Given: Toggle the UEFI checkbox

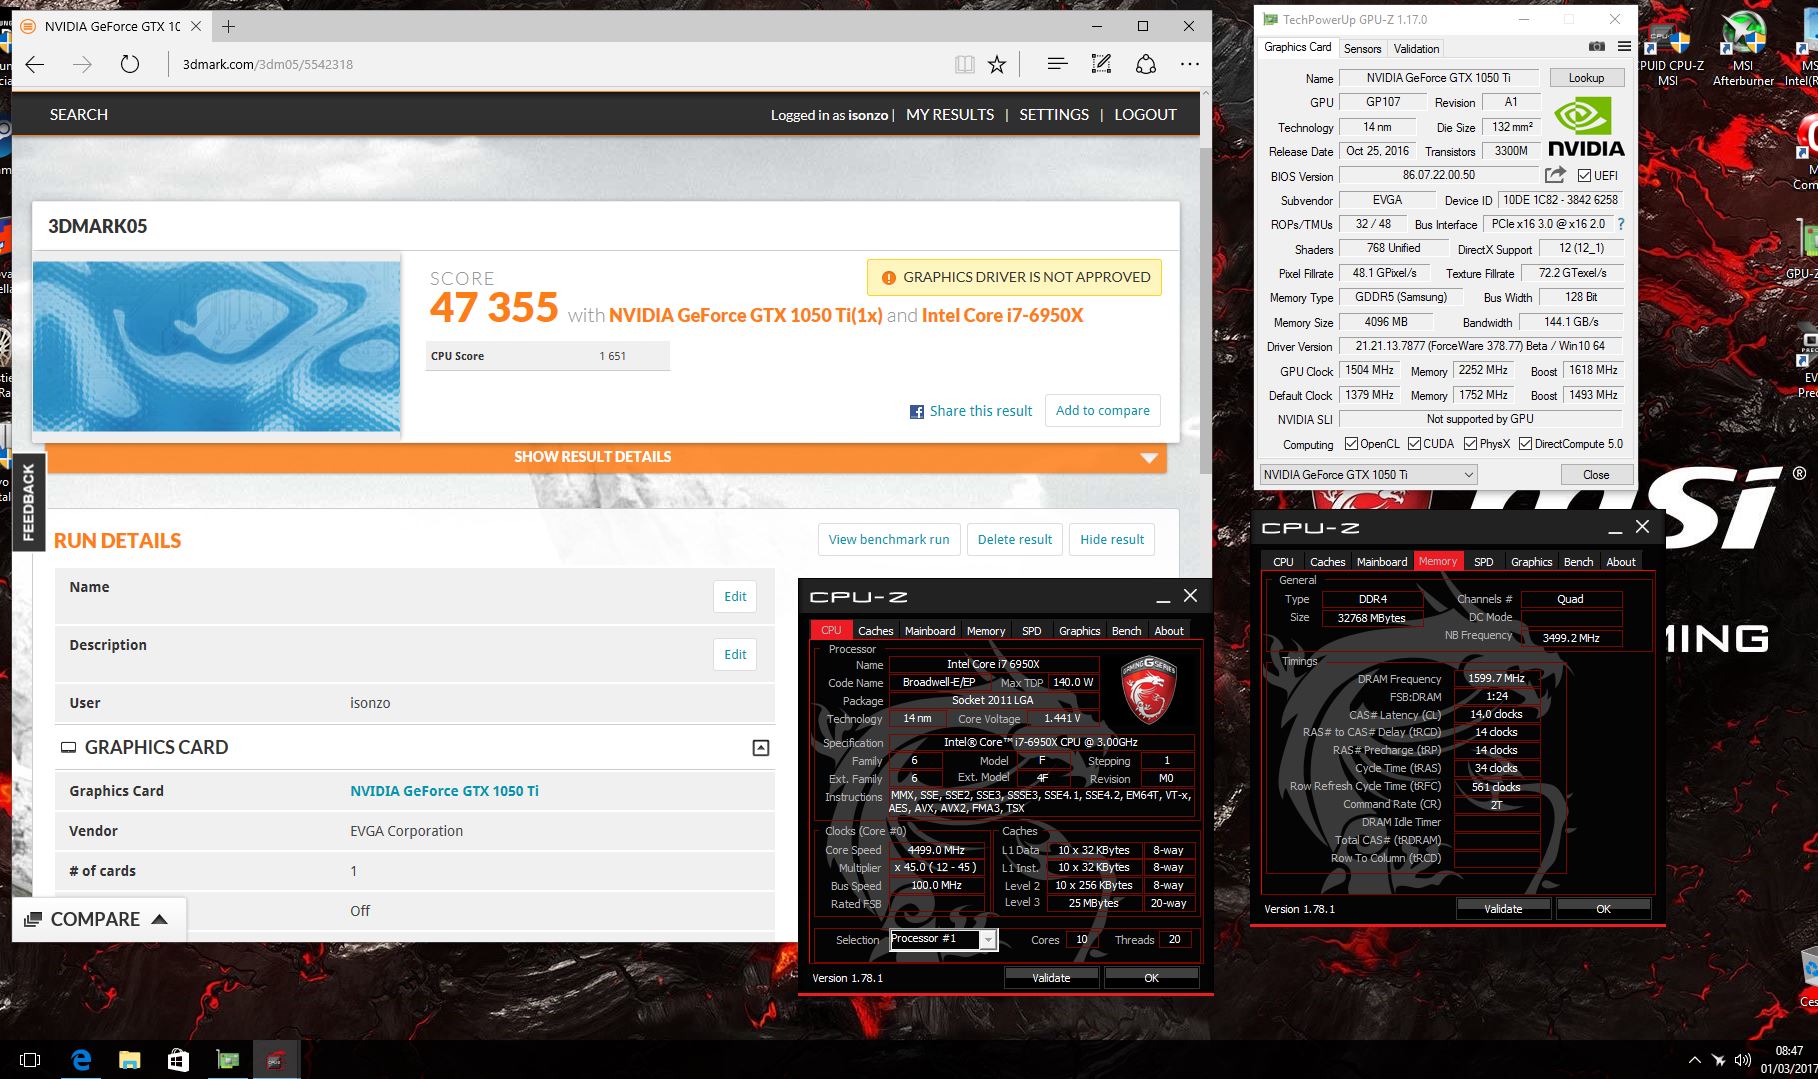Looking at the screenshot, I should (x=1584, y=175).
